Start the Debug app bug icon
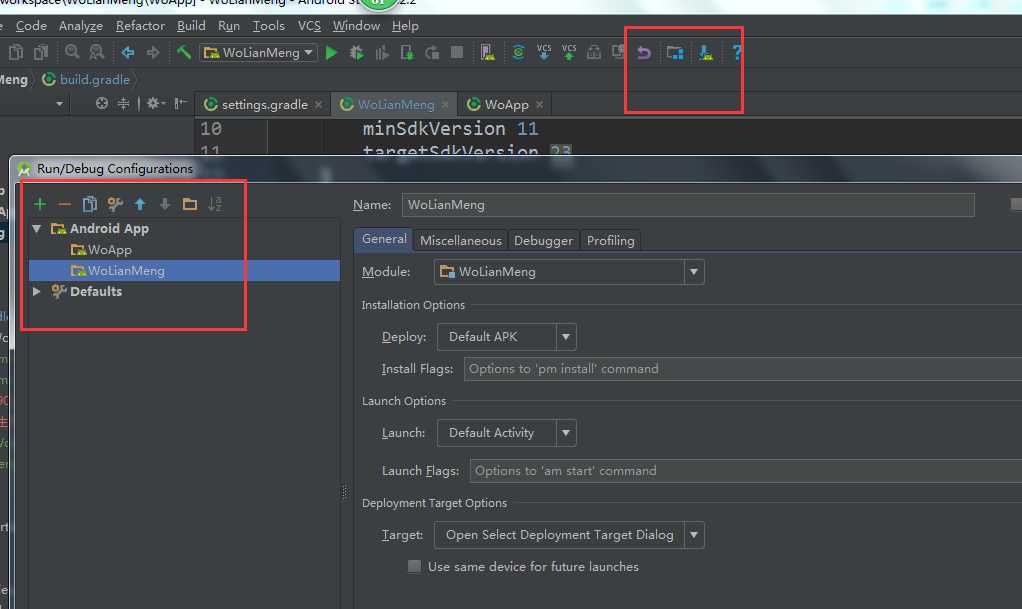The image size is (1022, 609). click(x=357, y=53)
